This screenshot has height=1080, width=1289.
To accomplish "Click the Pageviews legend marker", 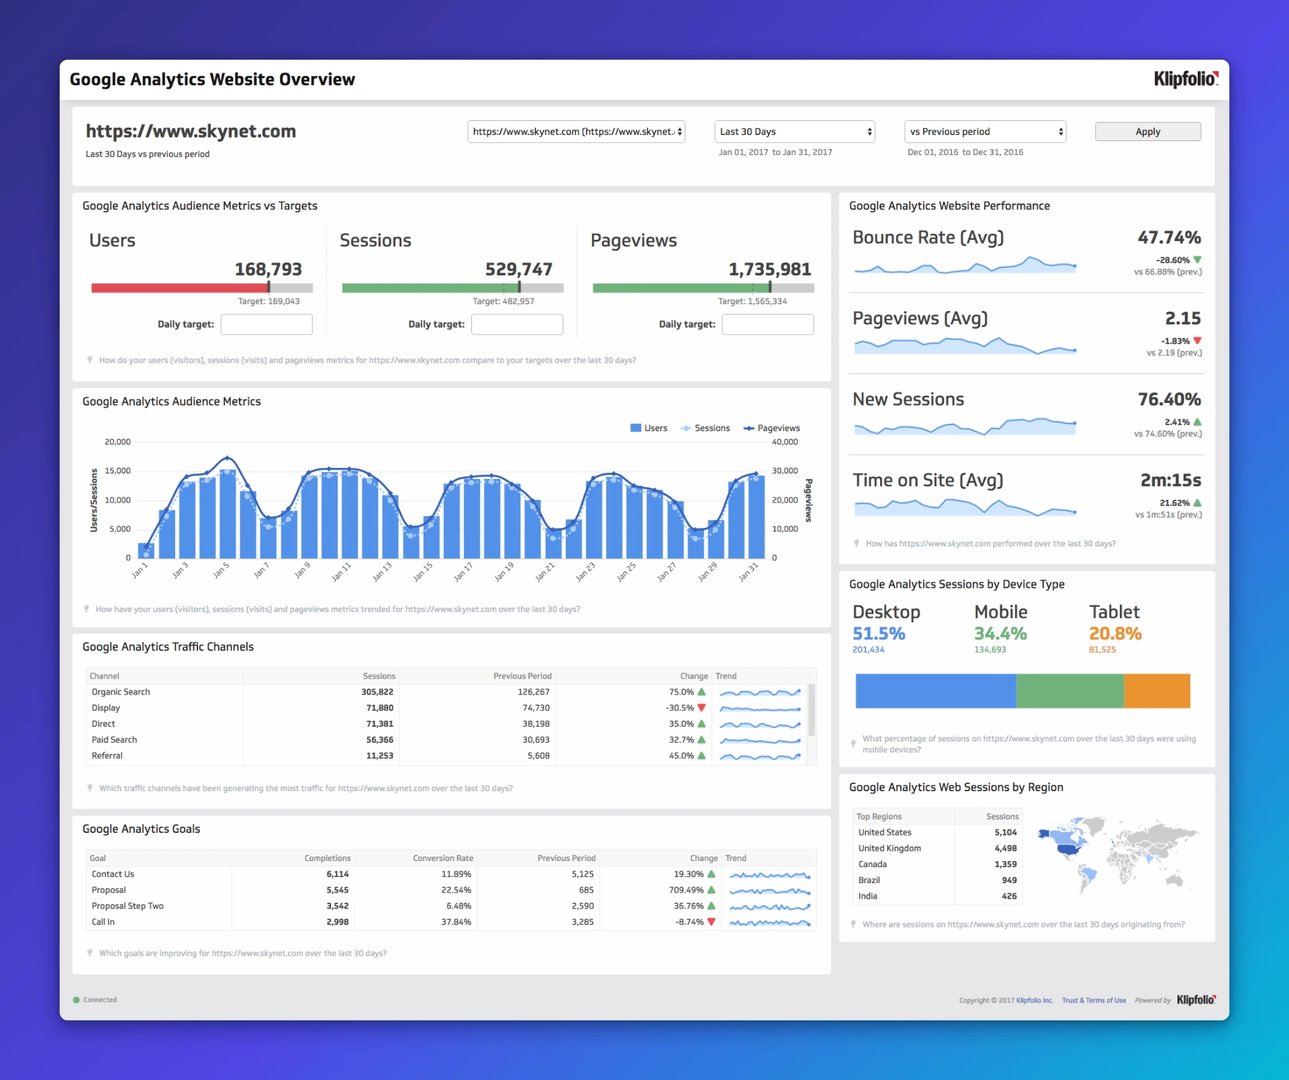I will tap(749, 428).
